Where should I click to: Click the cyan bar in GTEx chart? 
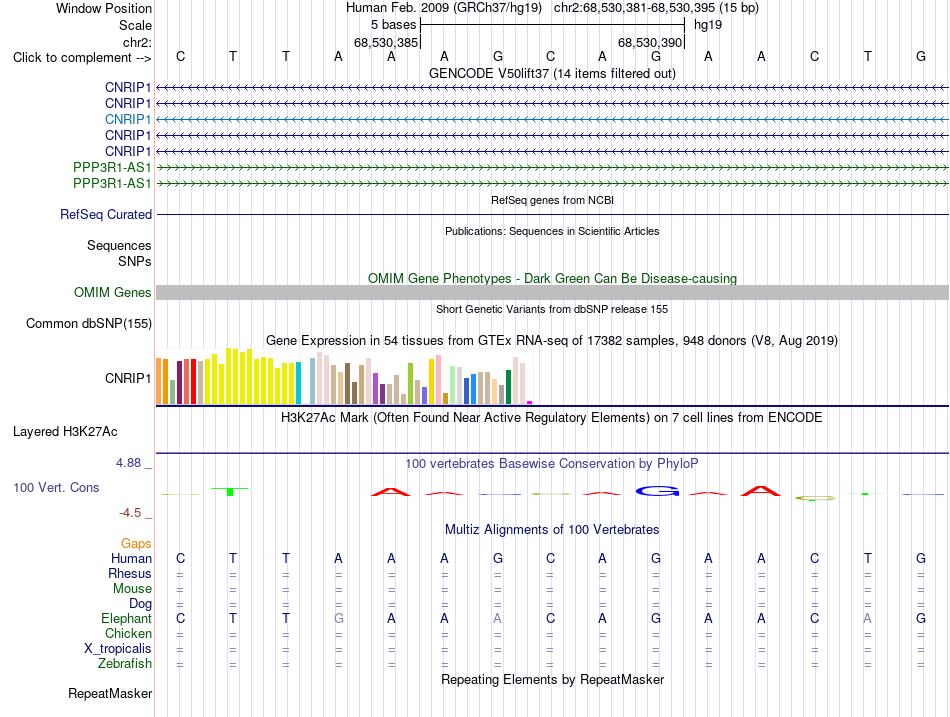298,383
